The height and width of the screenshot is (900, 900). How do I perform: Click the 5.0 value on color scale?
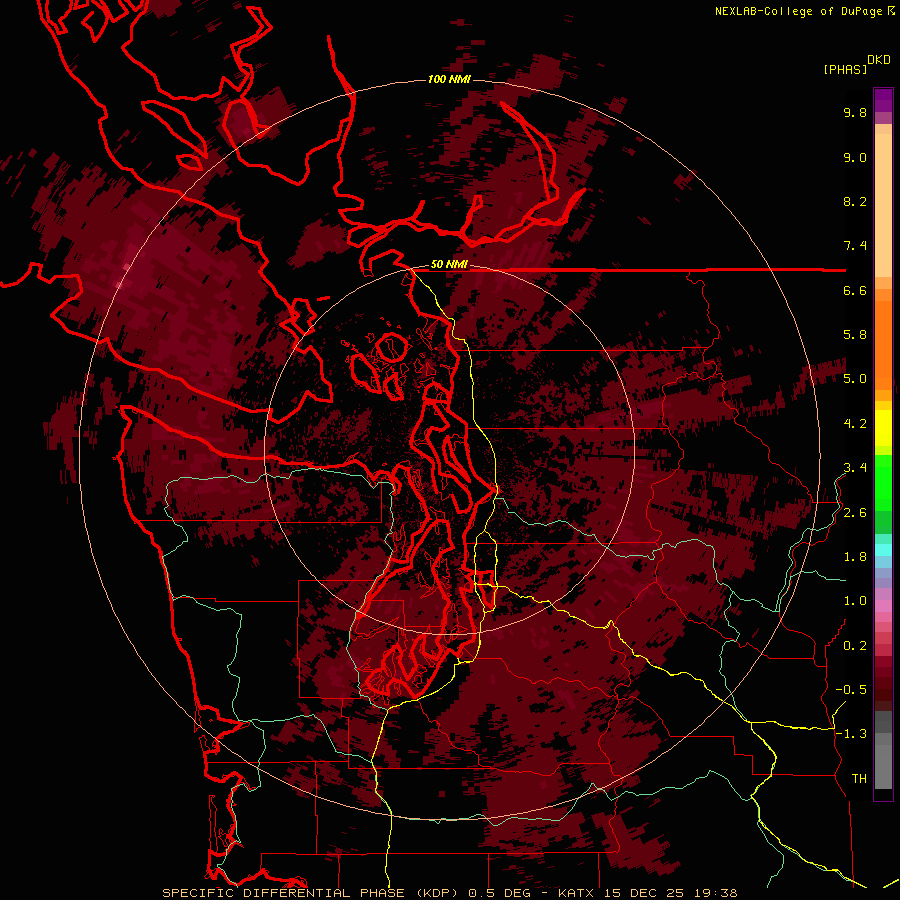point(855,379)
